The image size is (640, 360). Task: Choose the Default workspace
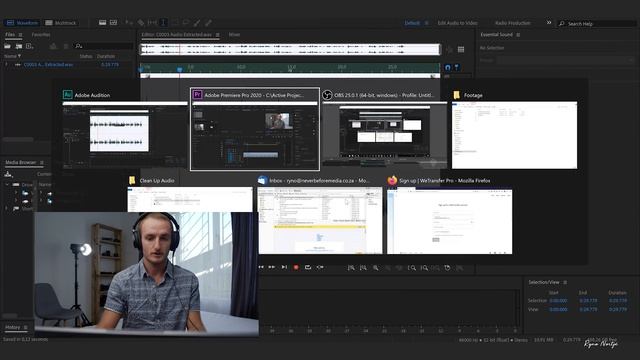coord(412,23)
